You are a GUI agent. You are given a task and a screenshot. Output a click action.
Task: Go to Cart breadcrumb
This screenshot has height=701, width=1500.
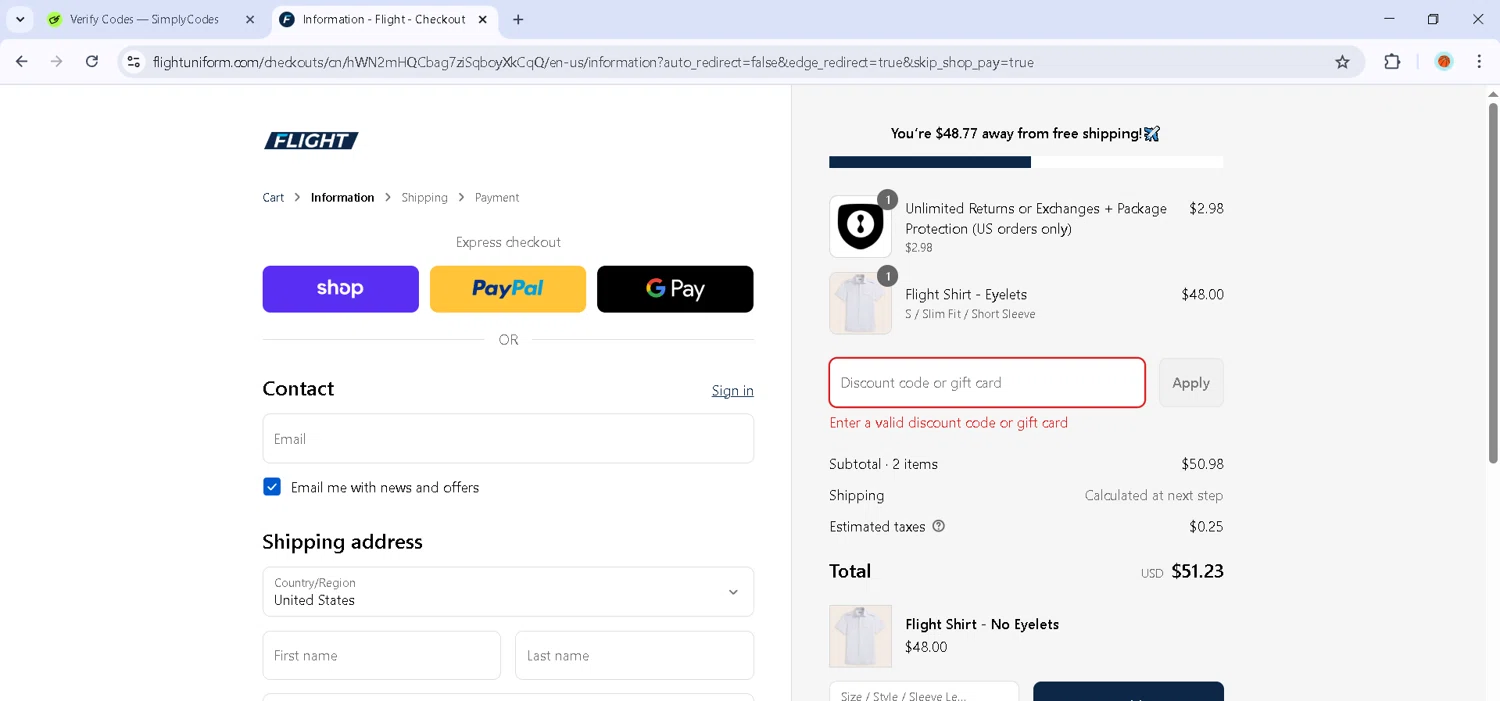pyautogui.click(x=273, y=197)
